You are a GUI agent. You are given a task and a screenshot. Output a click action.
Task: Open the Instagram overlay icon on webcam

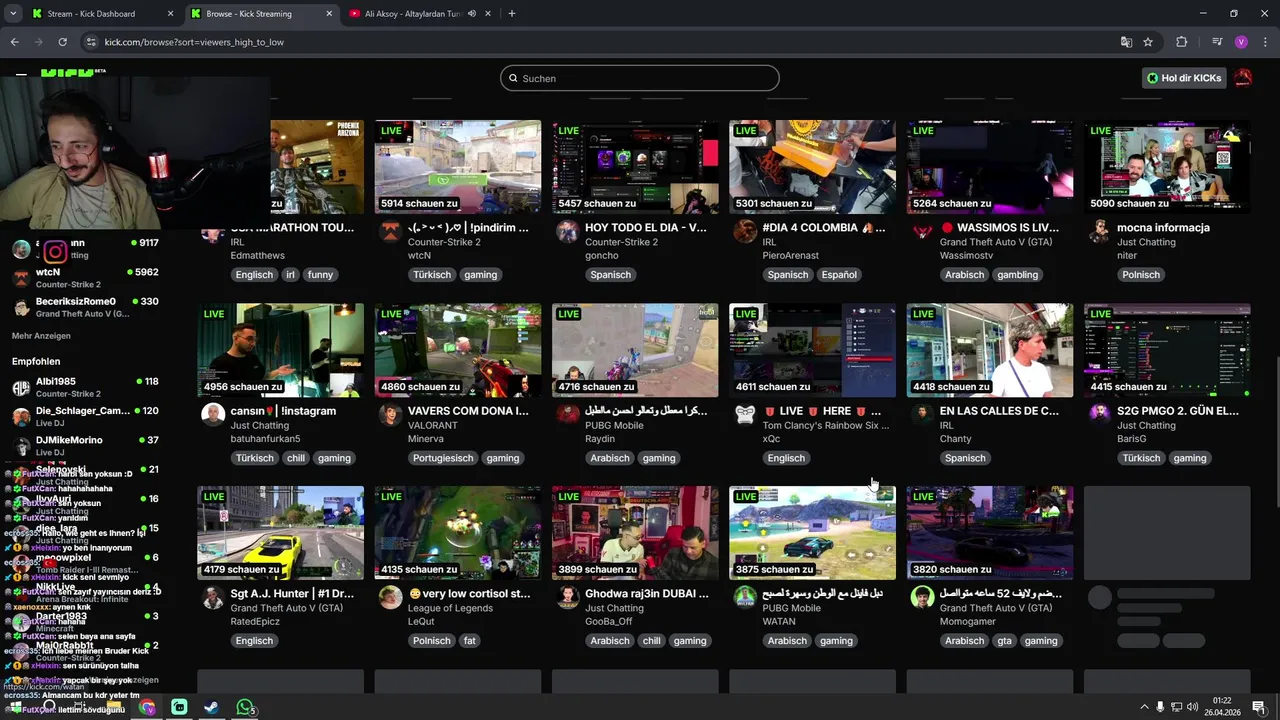point(55,252)
